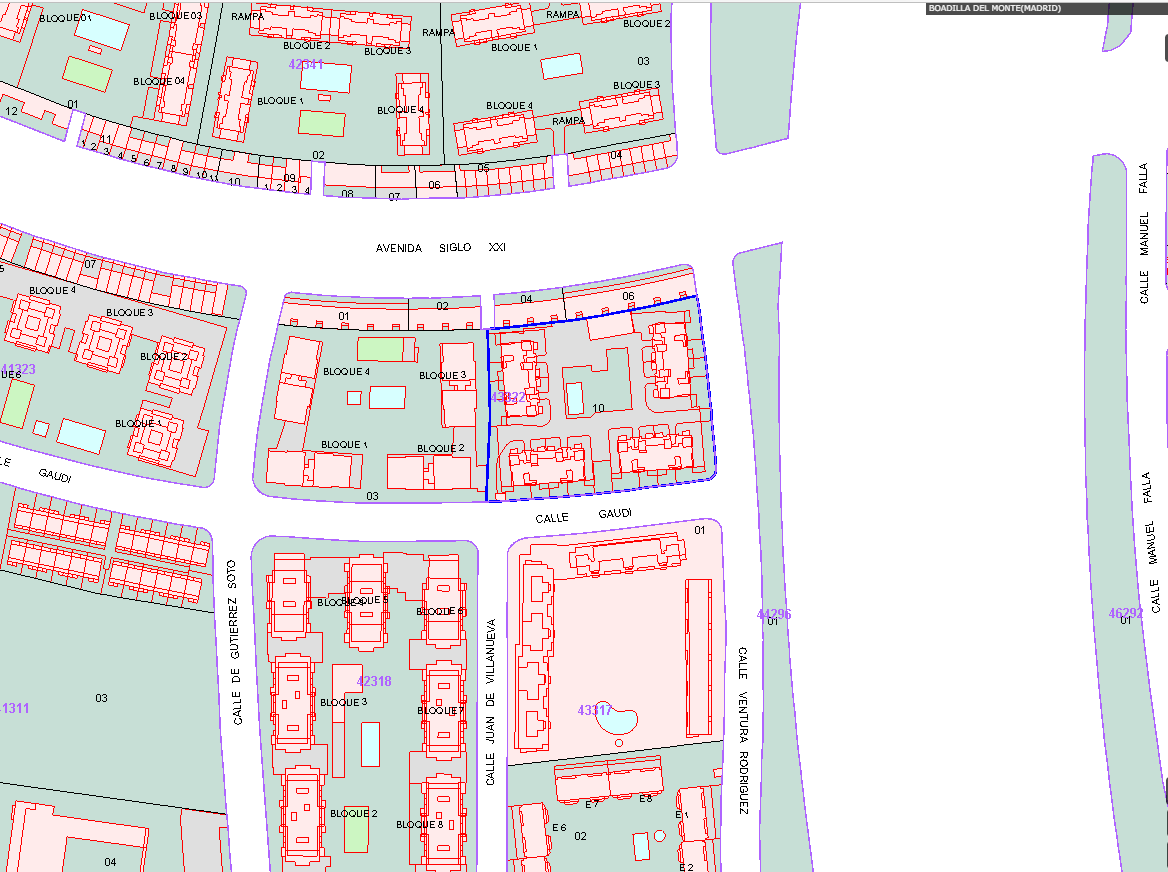Click the purple block number 44296
Image resolution: width=1168 pixels, height=872 pixels.
point(774,614)
